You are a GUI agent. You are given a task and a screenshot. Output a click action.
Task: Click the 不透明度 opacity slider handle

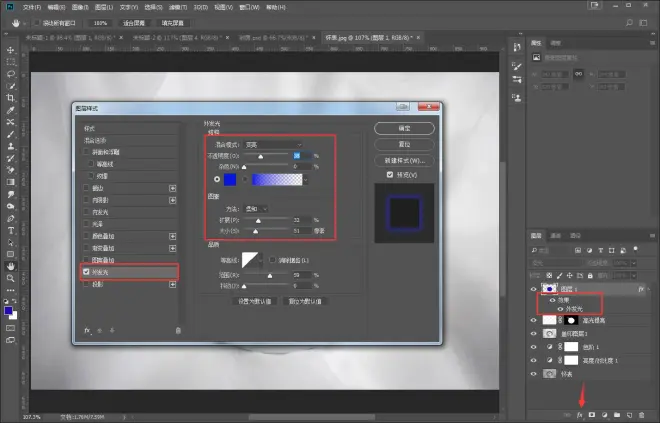coord(261,157)
